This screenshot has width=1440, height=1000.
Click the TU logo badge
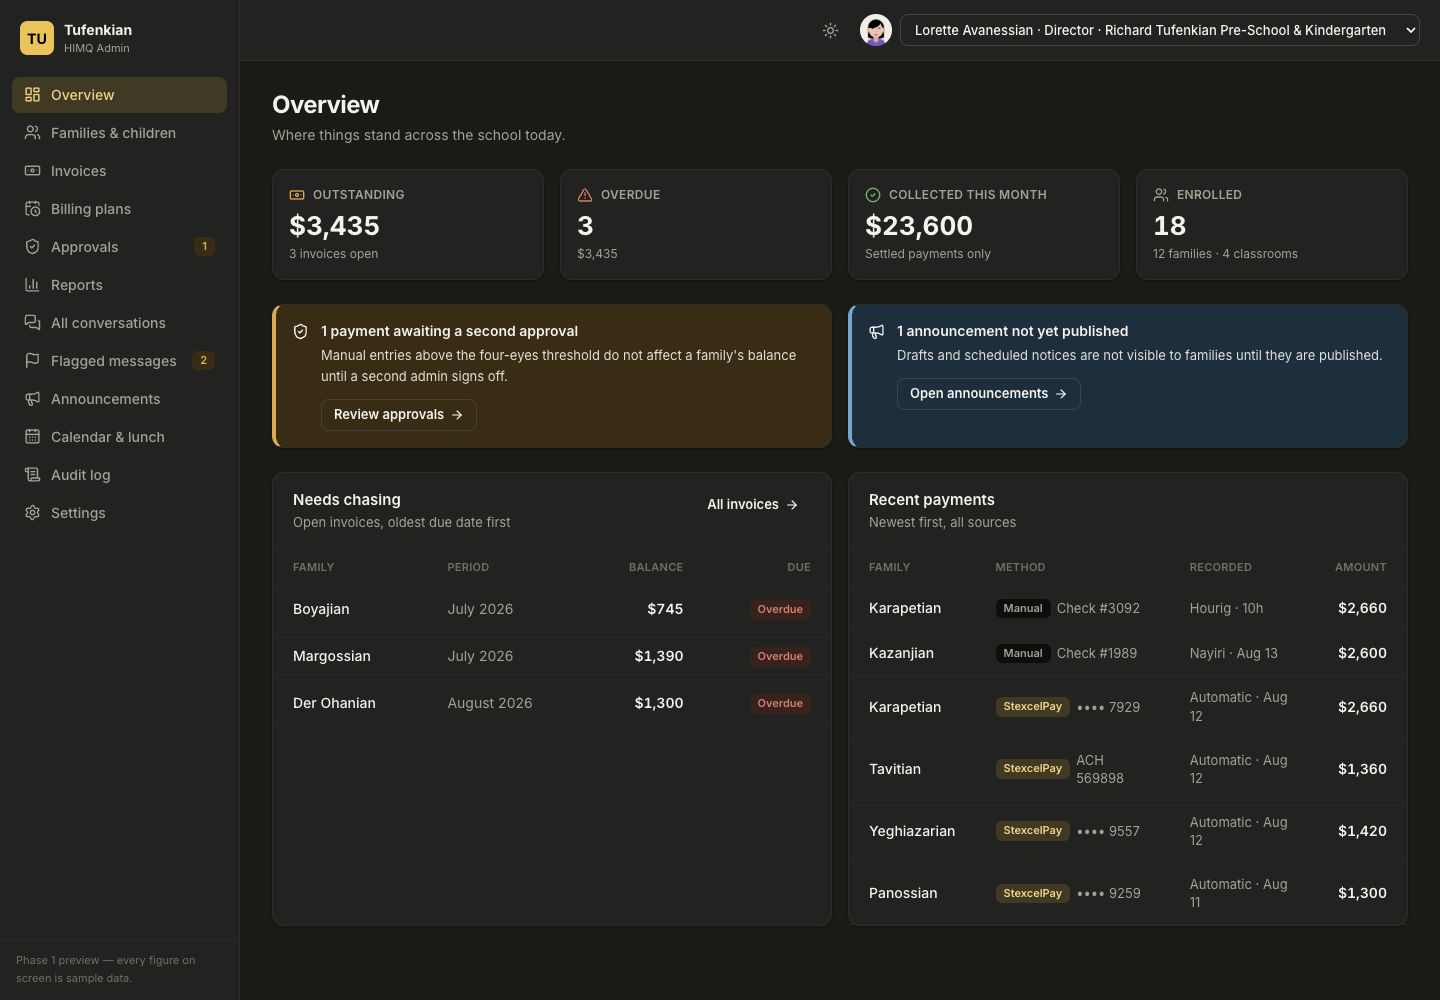click(x=37, y=38)
